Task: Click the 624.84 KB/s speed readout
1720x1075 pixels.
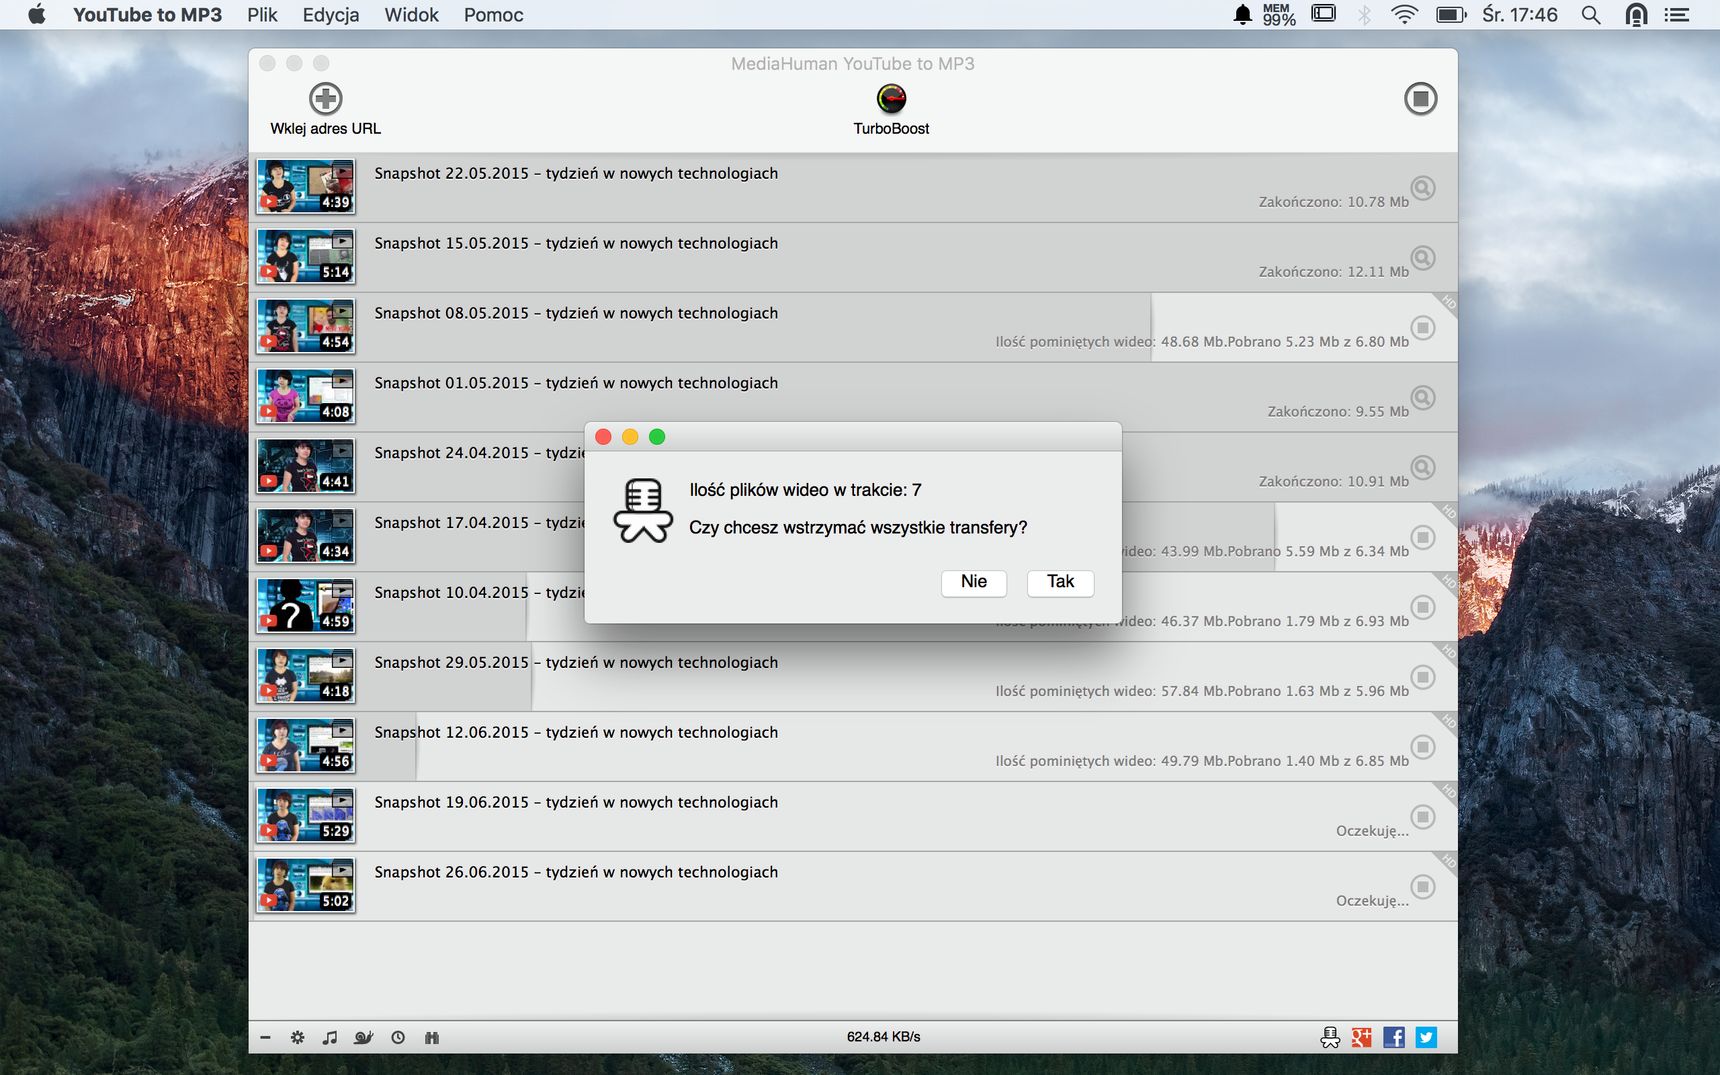Action: click(x=883, y=1037)
